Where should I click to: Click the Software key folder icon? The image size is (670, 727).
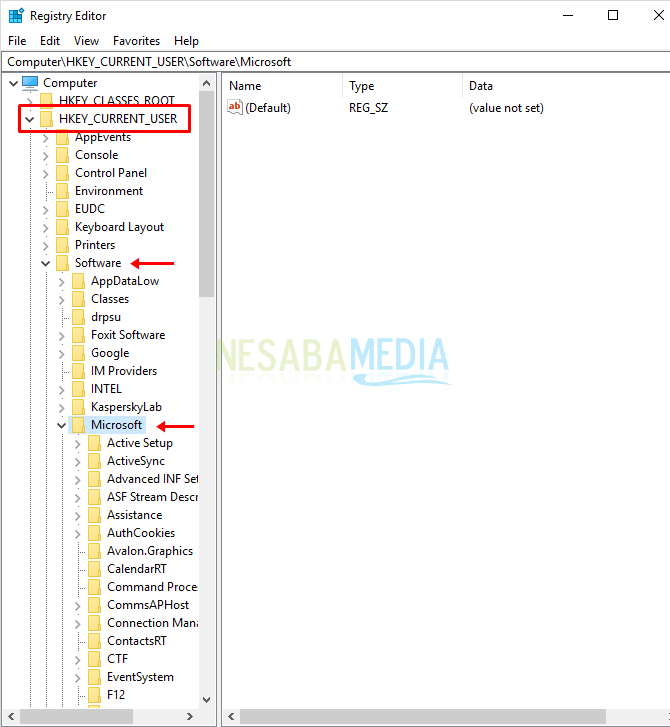[62, 263]
